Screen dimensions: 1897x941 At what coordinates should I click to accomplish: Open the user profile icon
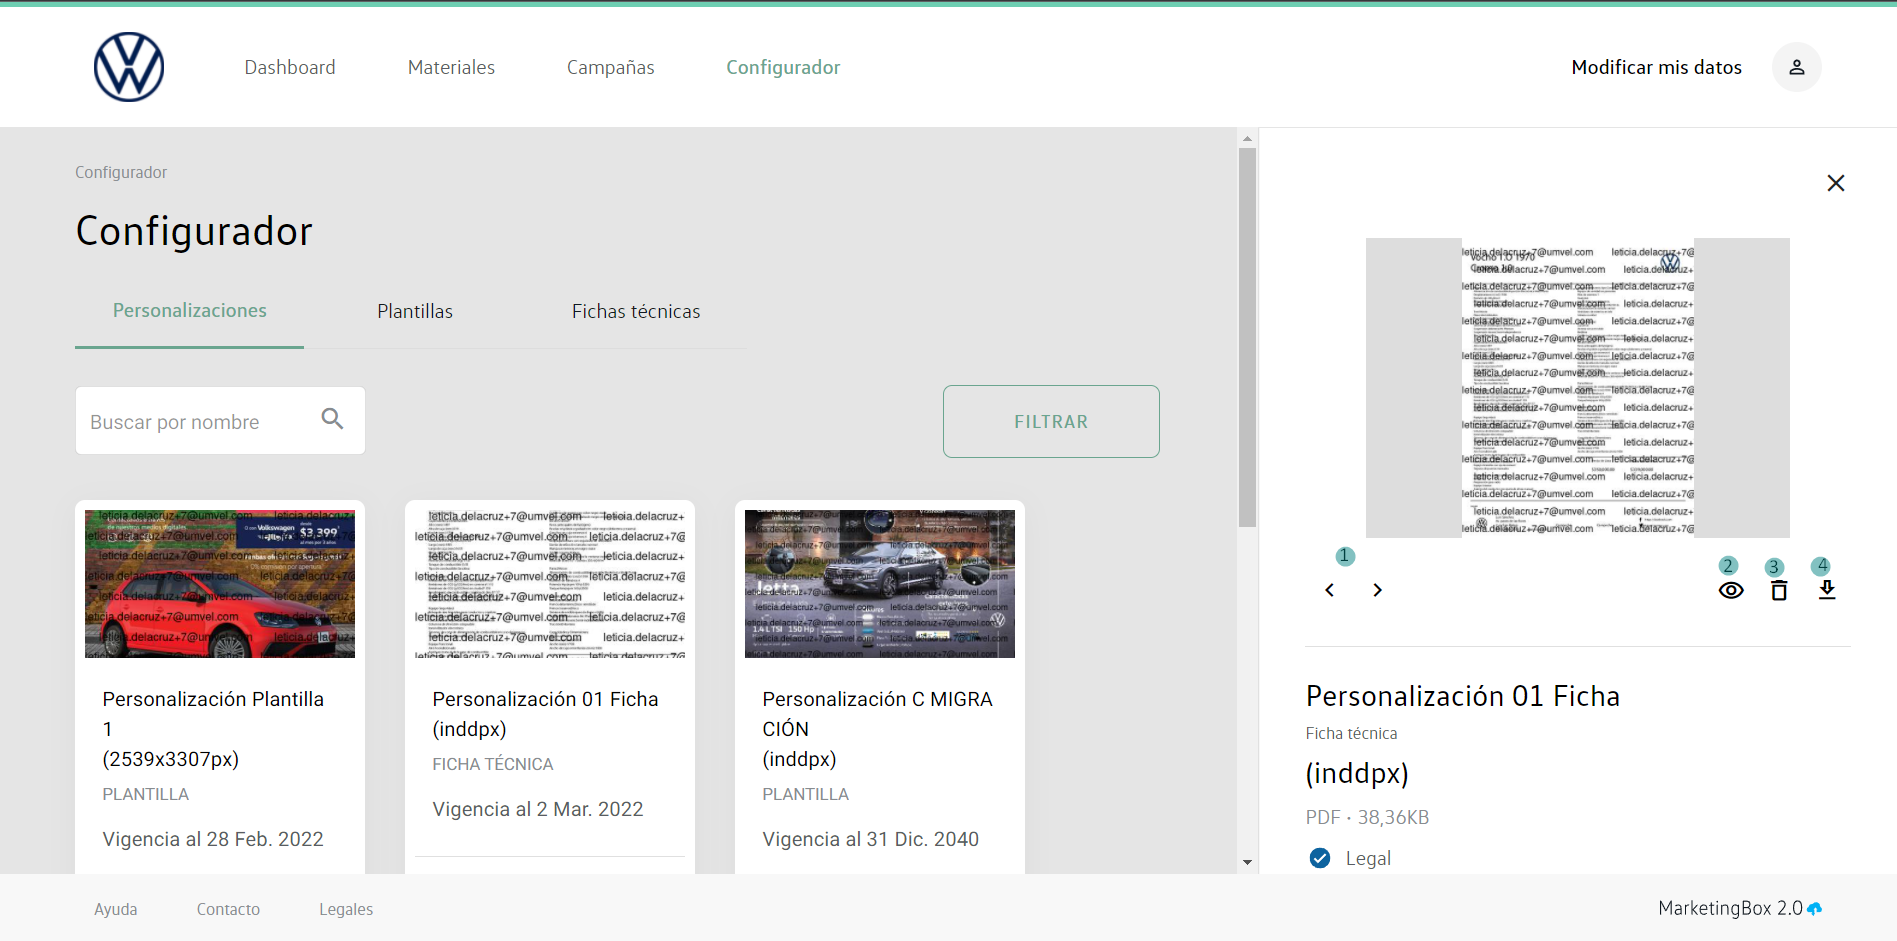pos(1796,67)
